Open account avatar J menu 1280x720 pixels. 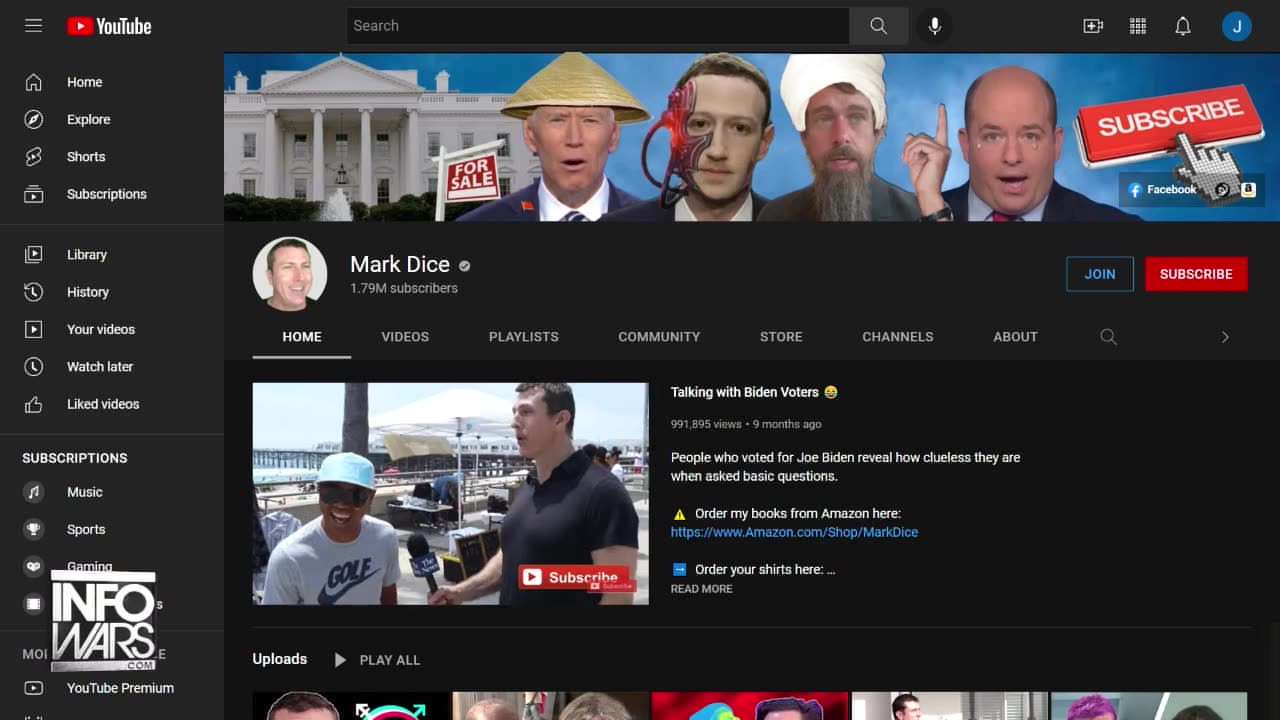(x=1237, y=26)
